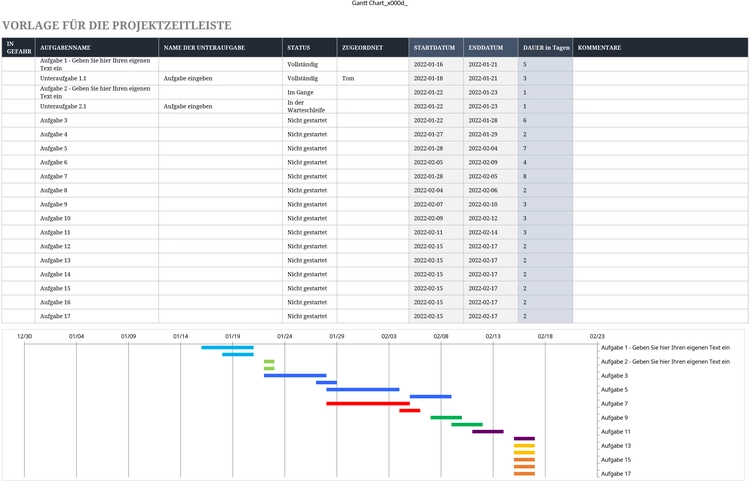Image resolution: width=750 pixels, height=483 pixels.
Task: Select the STARTDATUM column header
Action: click(436, 47)
